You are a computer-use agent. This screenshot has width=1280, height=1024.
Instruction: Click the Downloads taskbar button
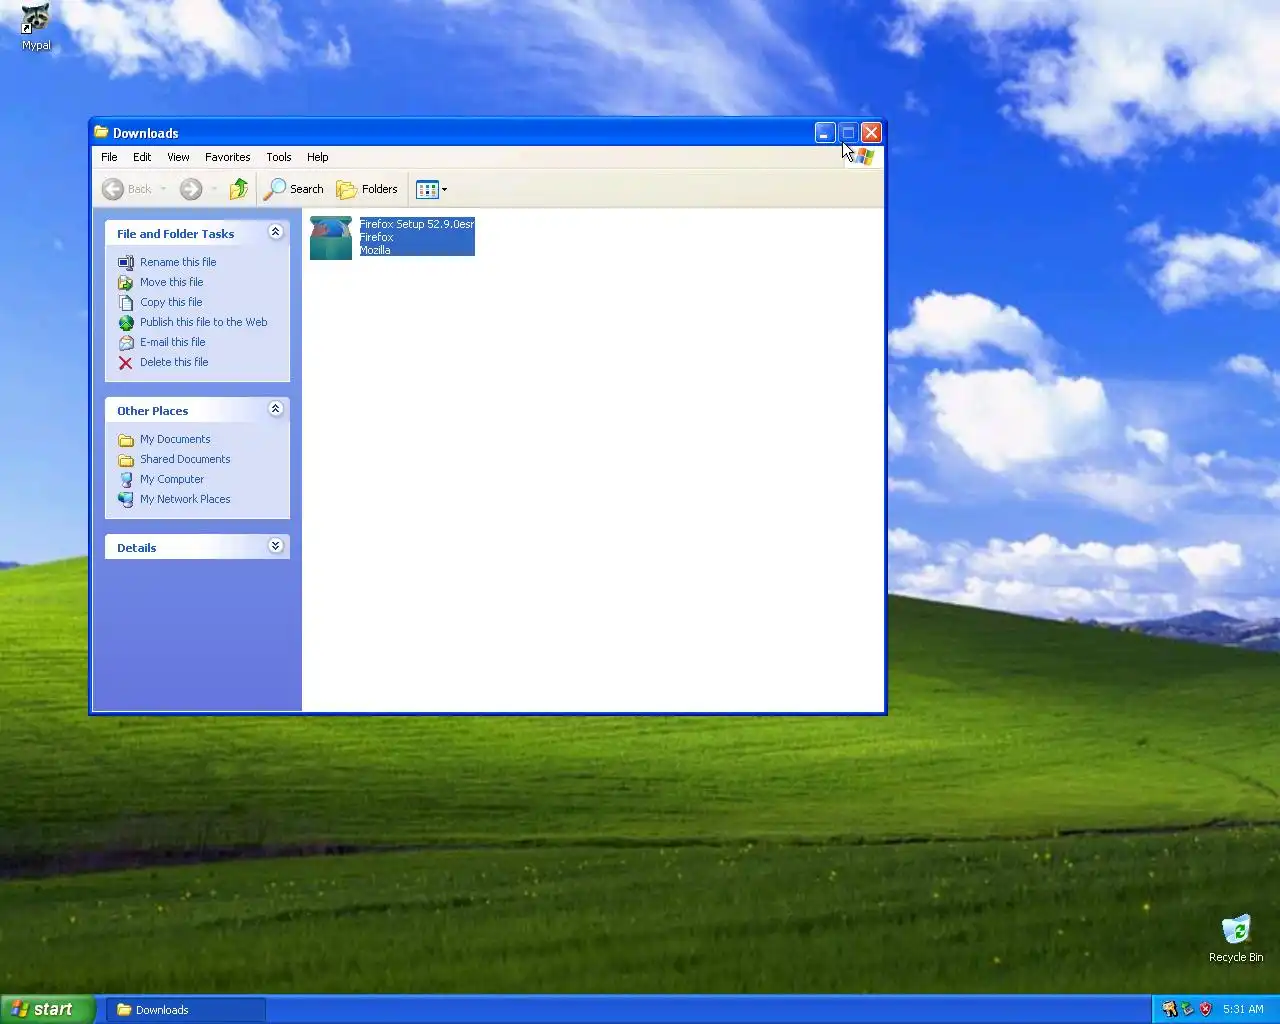click(188, 1010)
